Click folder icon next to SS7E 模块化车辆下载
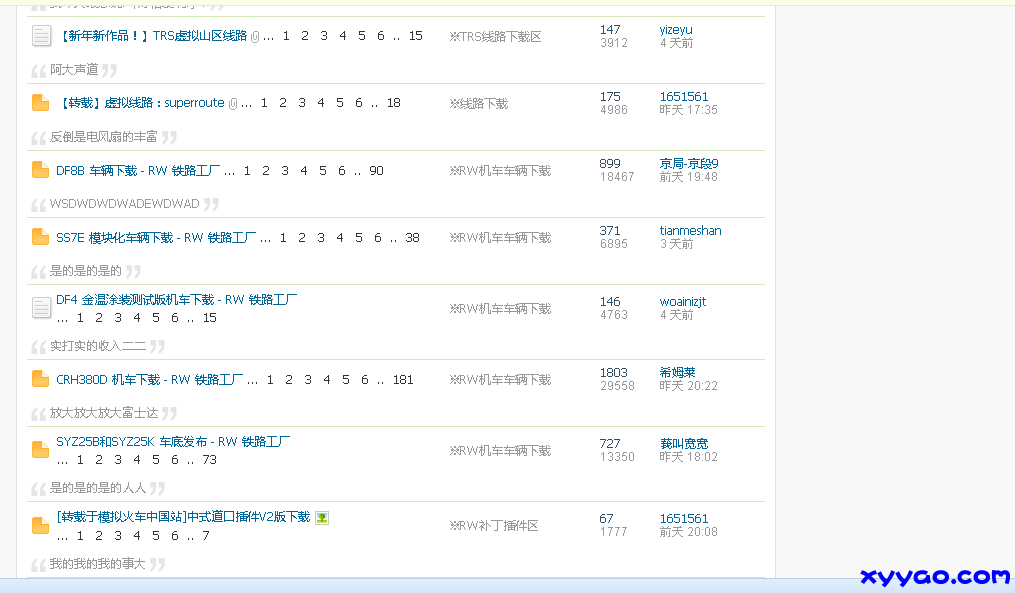Viewport: 1015px width, 593px height. coord(41,237)
